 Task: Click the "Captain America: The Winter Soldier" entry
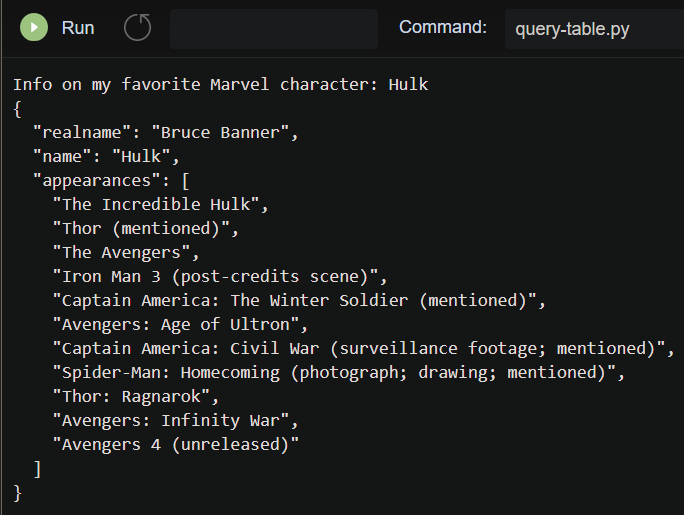[x=299, y=300]
